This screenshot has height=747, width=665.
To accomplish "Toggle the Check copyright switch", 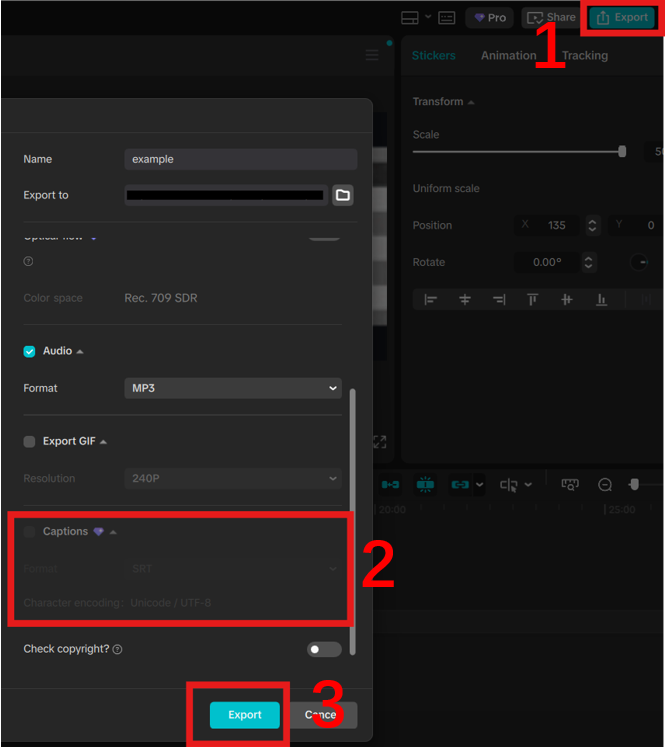I will coord(324,649).
